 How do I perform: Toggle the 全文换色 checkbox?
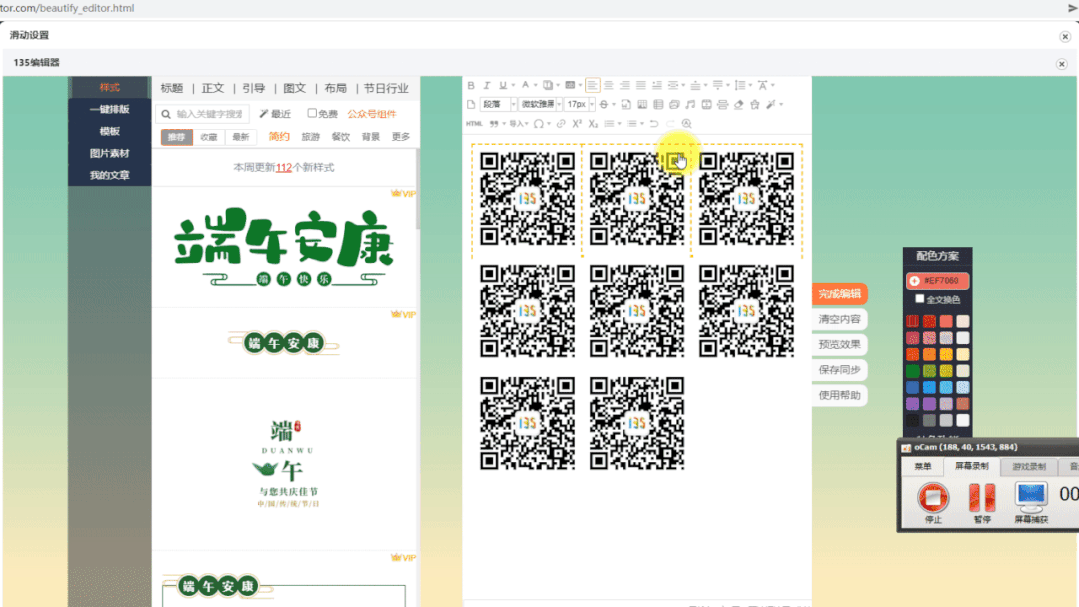point(920,299)
